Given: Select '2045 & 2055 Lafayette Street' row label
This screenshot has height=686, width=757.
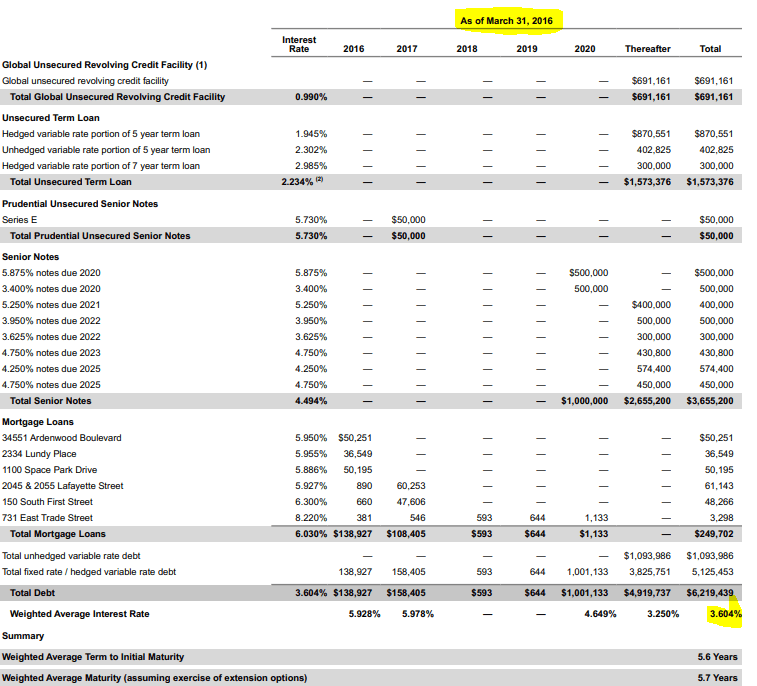Looking at the screenshot, I should pyautogui.click(x=63, y=486).
